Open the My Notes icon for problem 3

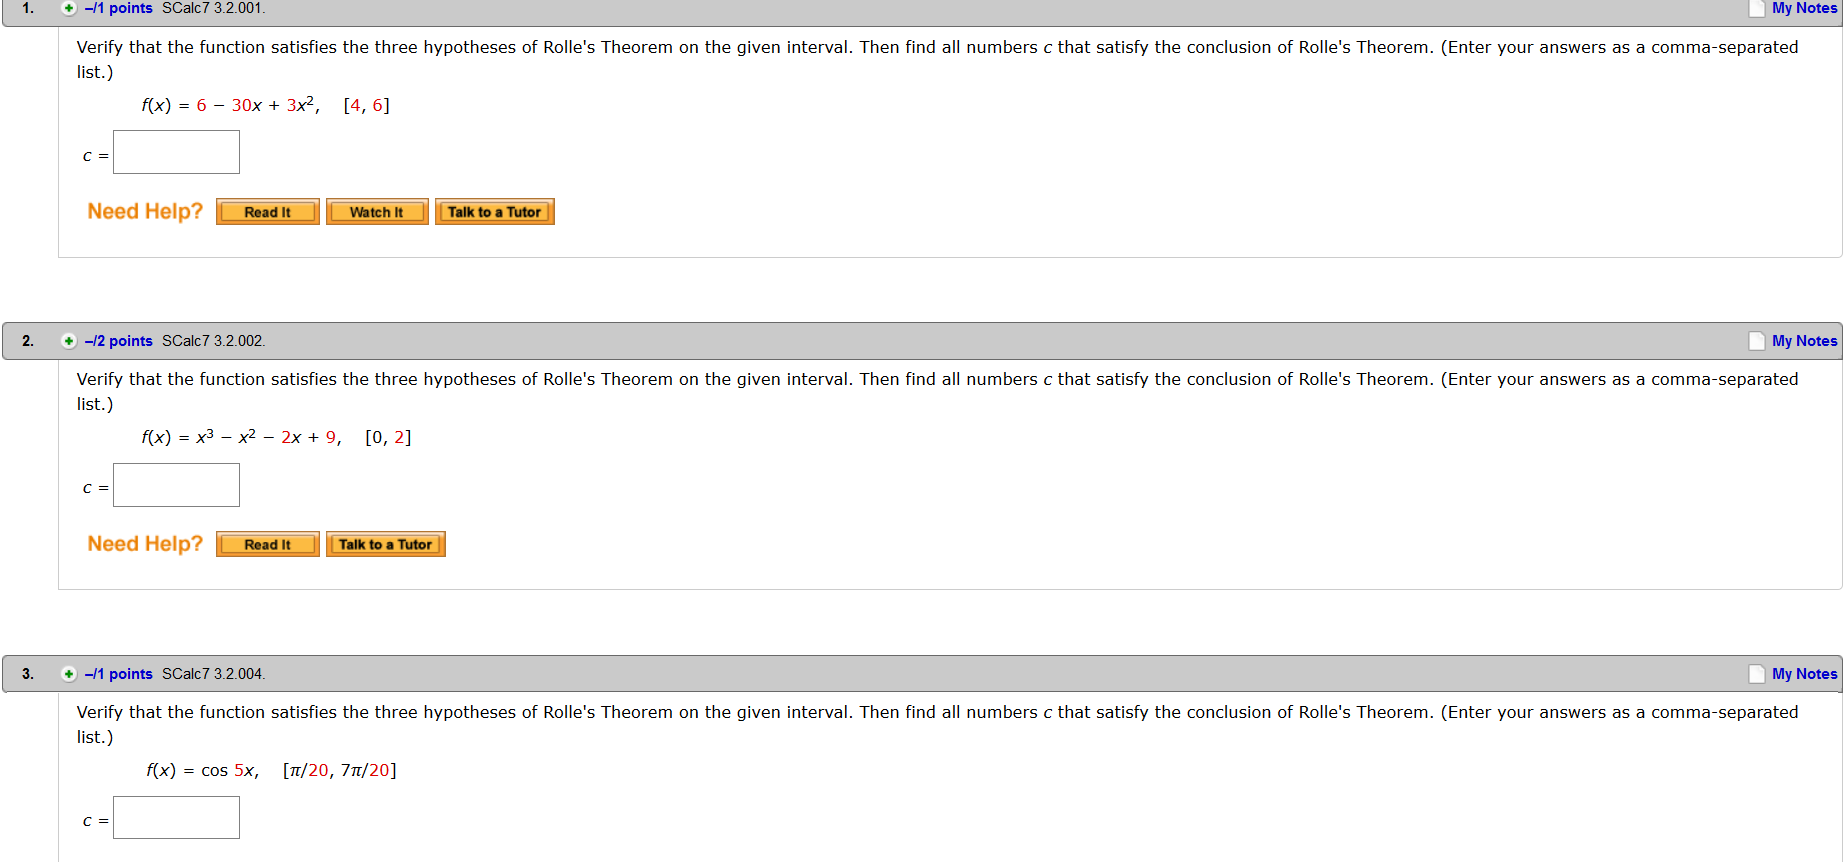[x=1757, y=673]
